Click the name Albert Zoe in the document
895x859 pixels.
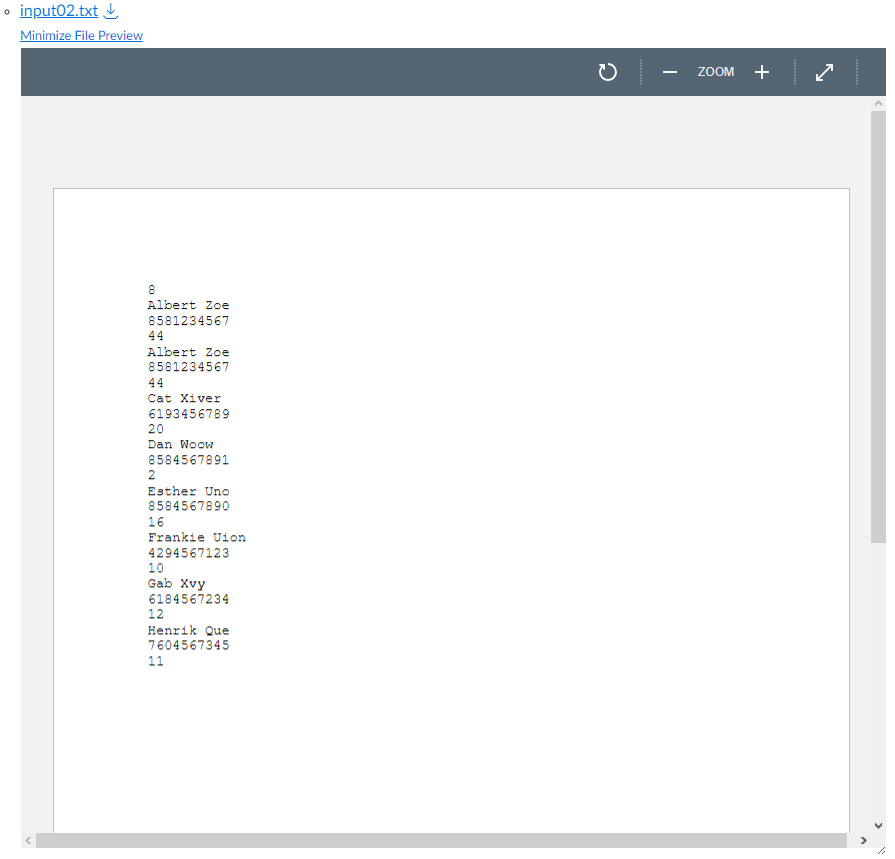pos(188,305)
